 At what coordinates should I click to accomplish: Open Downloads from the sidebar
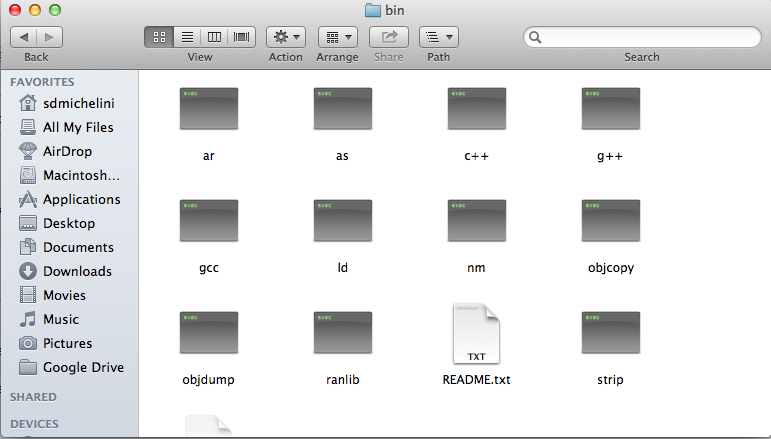pos(77,271)
